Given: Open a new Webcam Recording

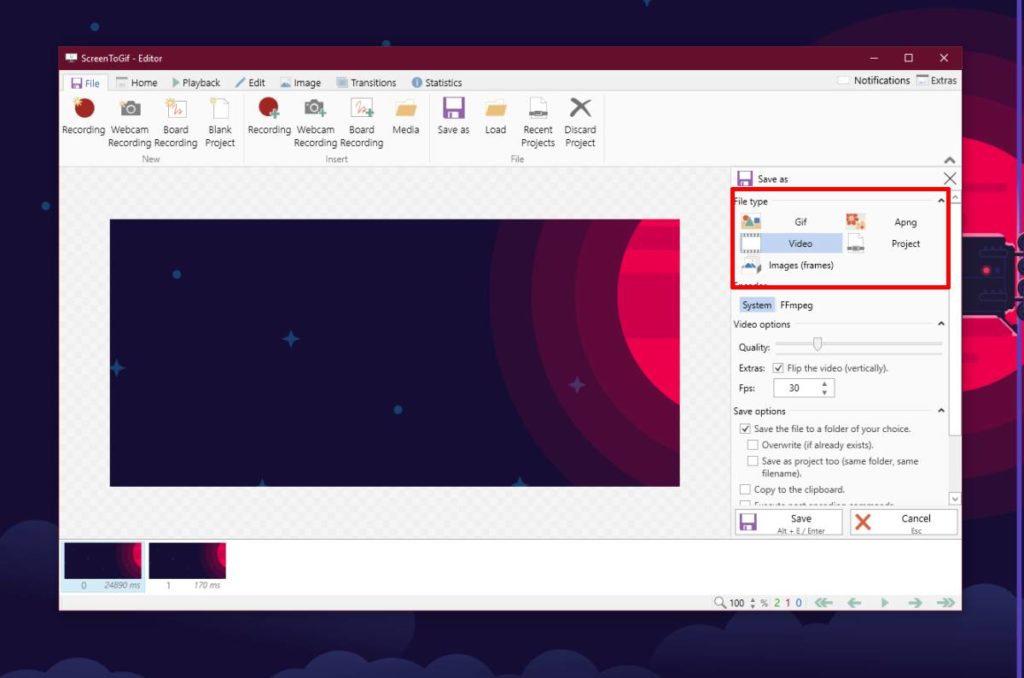Looking at the screenshot, I should coord(129,120).
